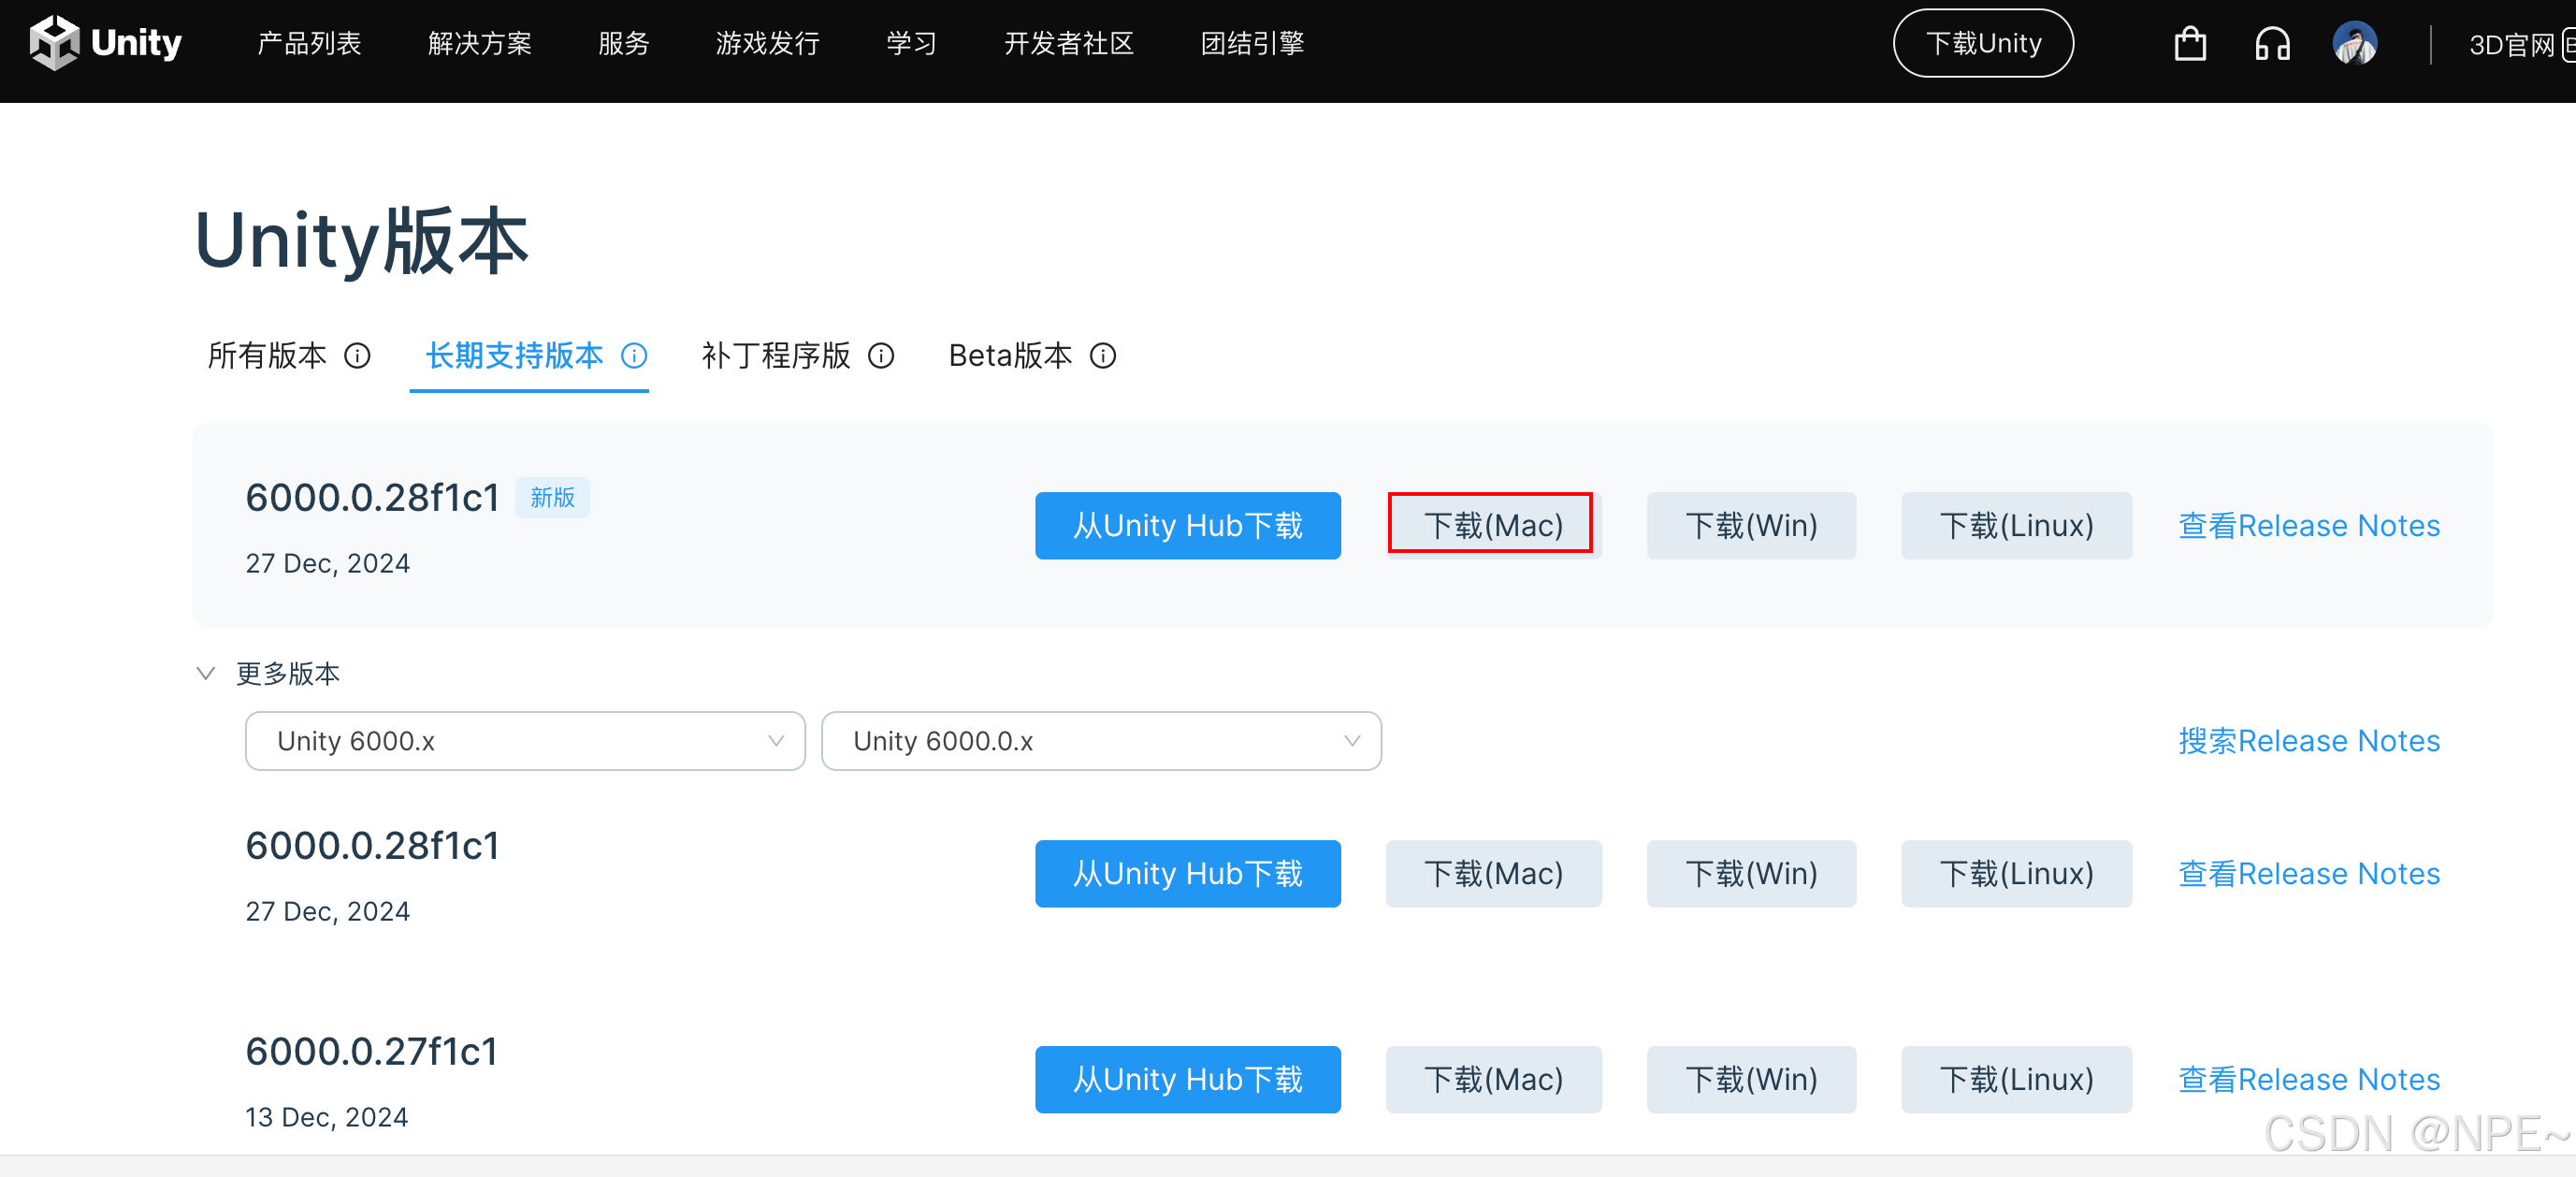The image size is (2576, 1177).
Task: Click 搜索Release Notes link
Action: click(x=2309, y=741)
